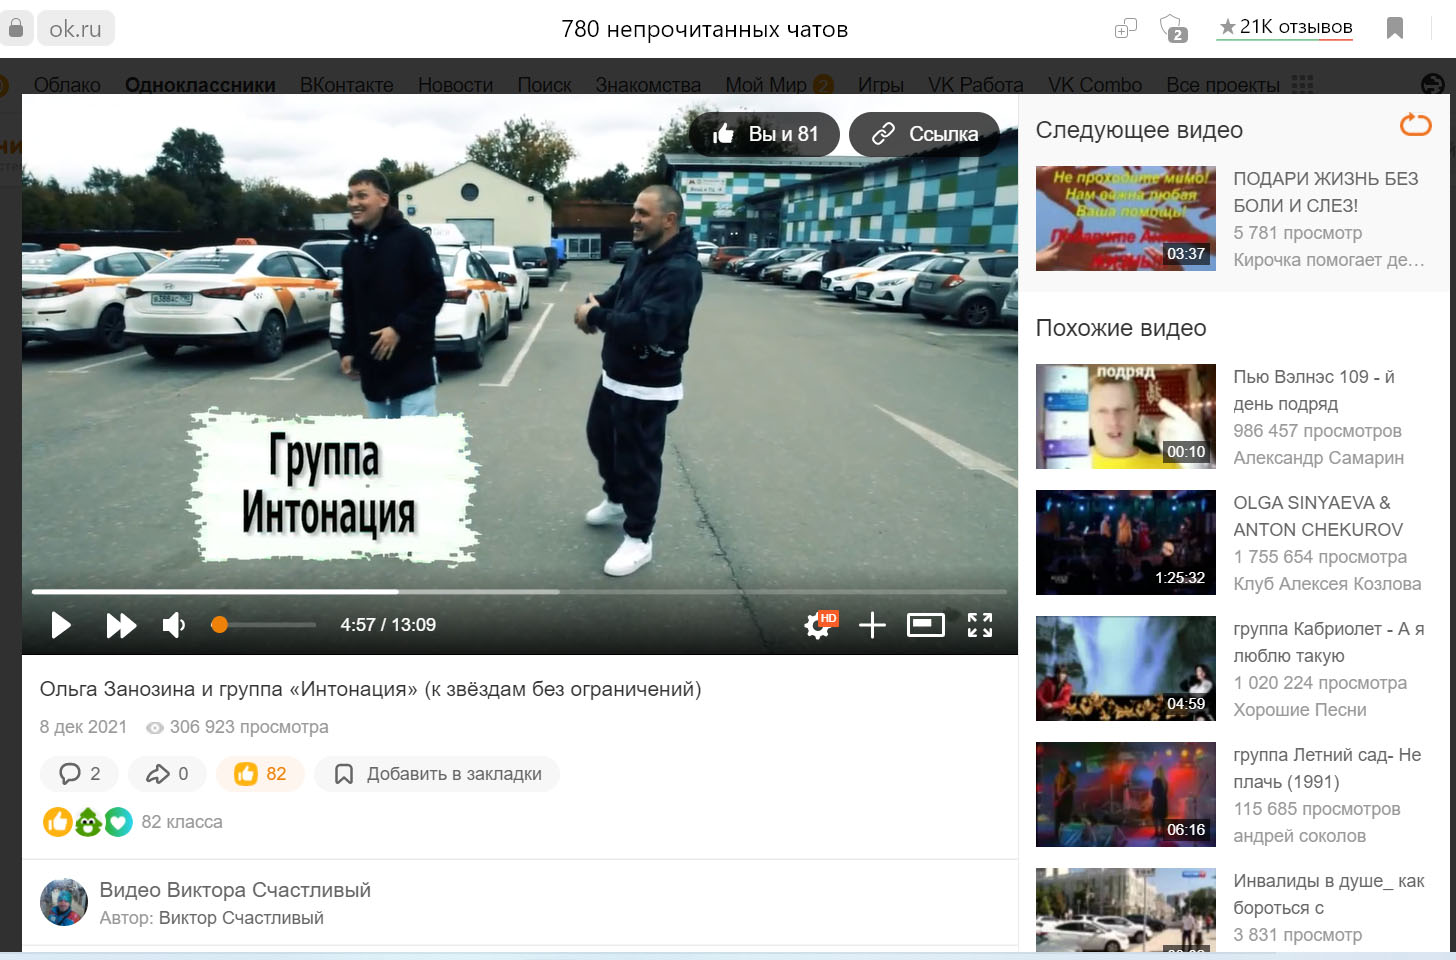
Task: Open thumbnail of группа Летний сад video
Action: click(1126, 794)
